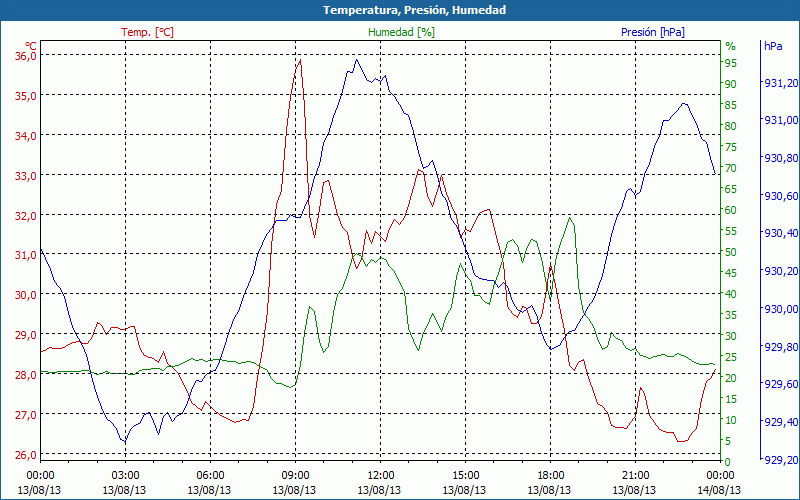Click the chart title 'Temperatura, Presión, Humedad'
This screenshot has height=500, width=800.
(414, 10)
